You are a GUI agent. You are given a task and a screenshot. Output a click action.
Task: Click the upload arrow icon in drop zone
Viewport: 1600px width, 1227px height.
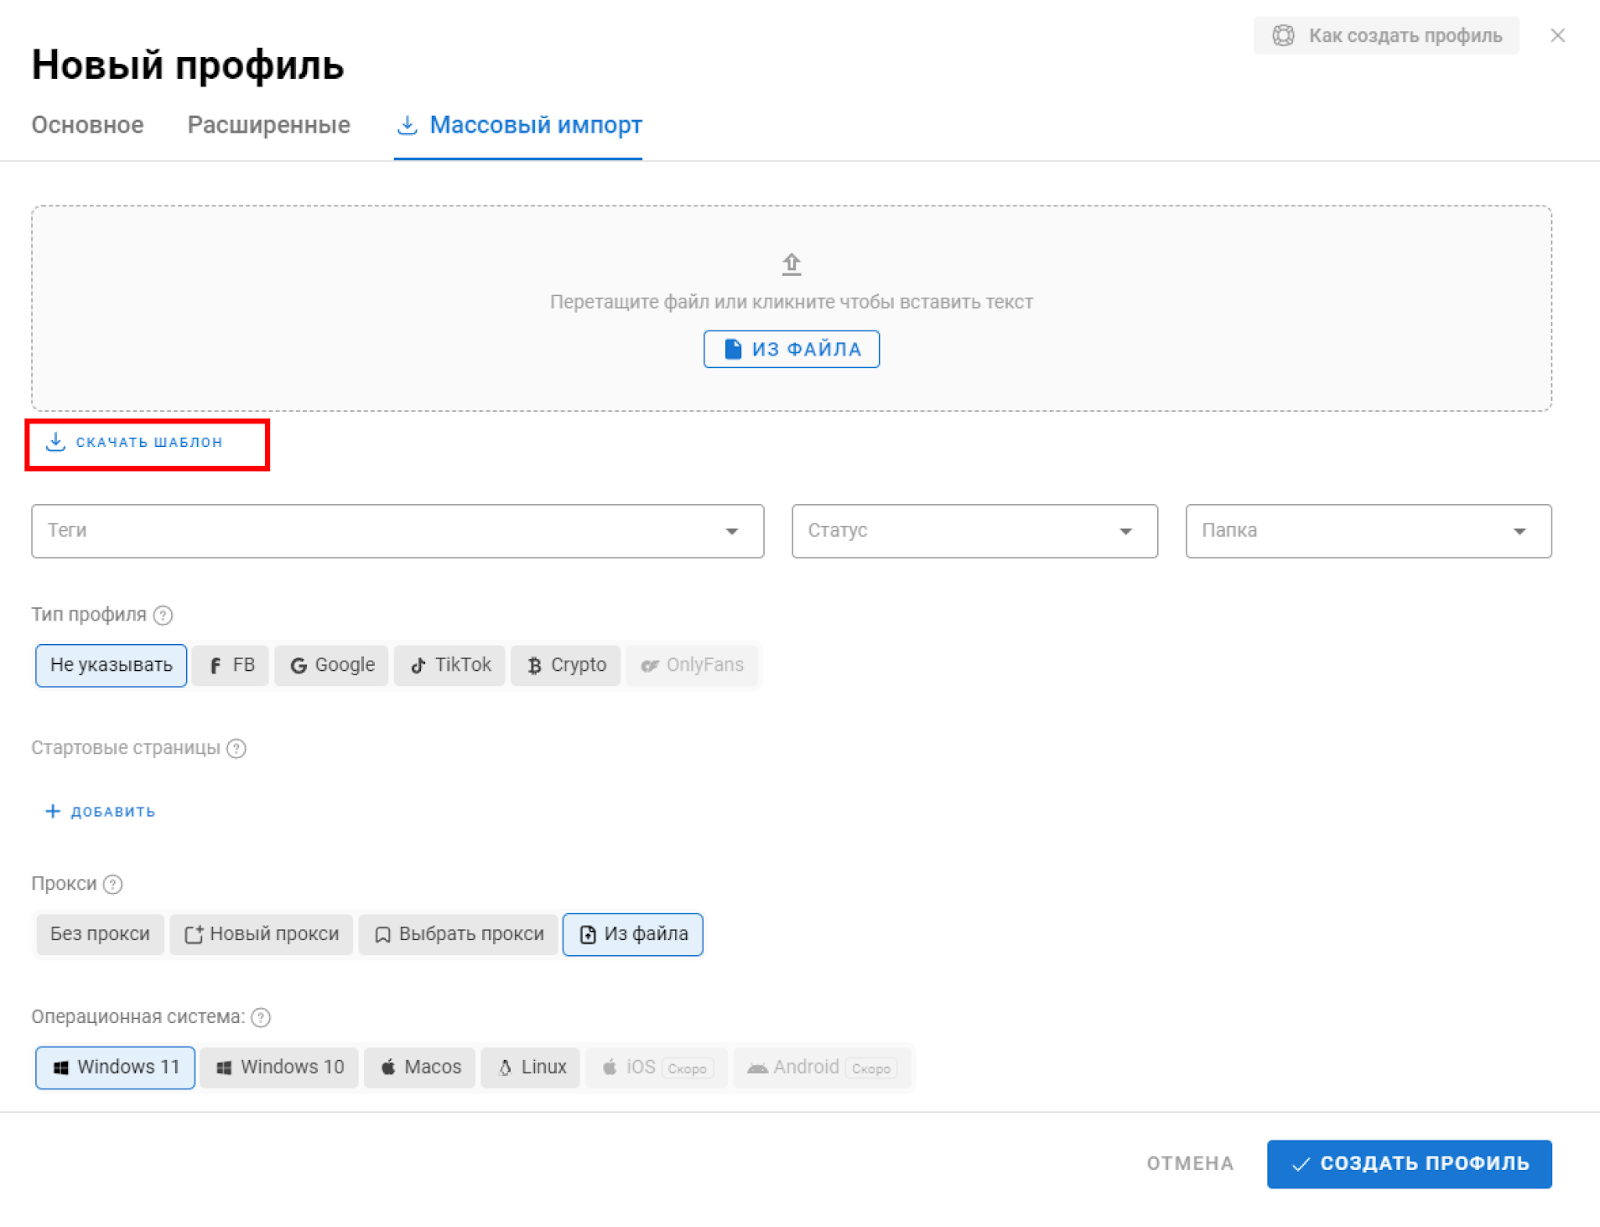click(x=791, y=264)
